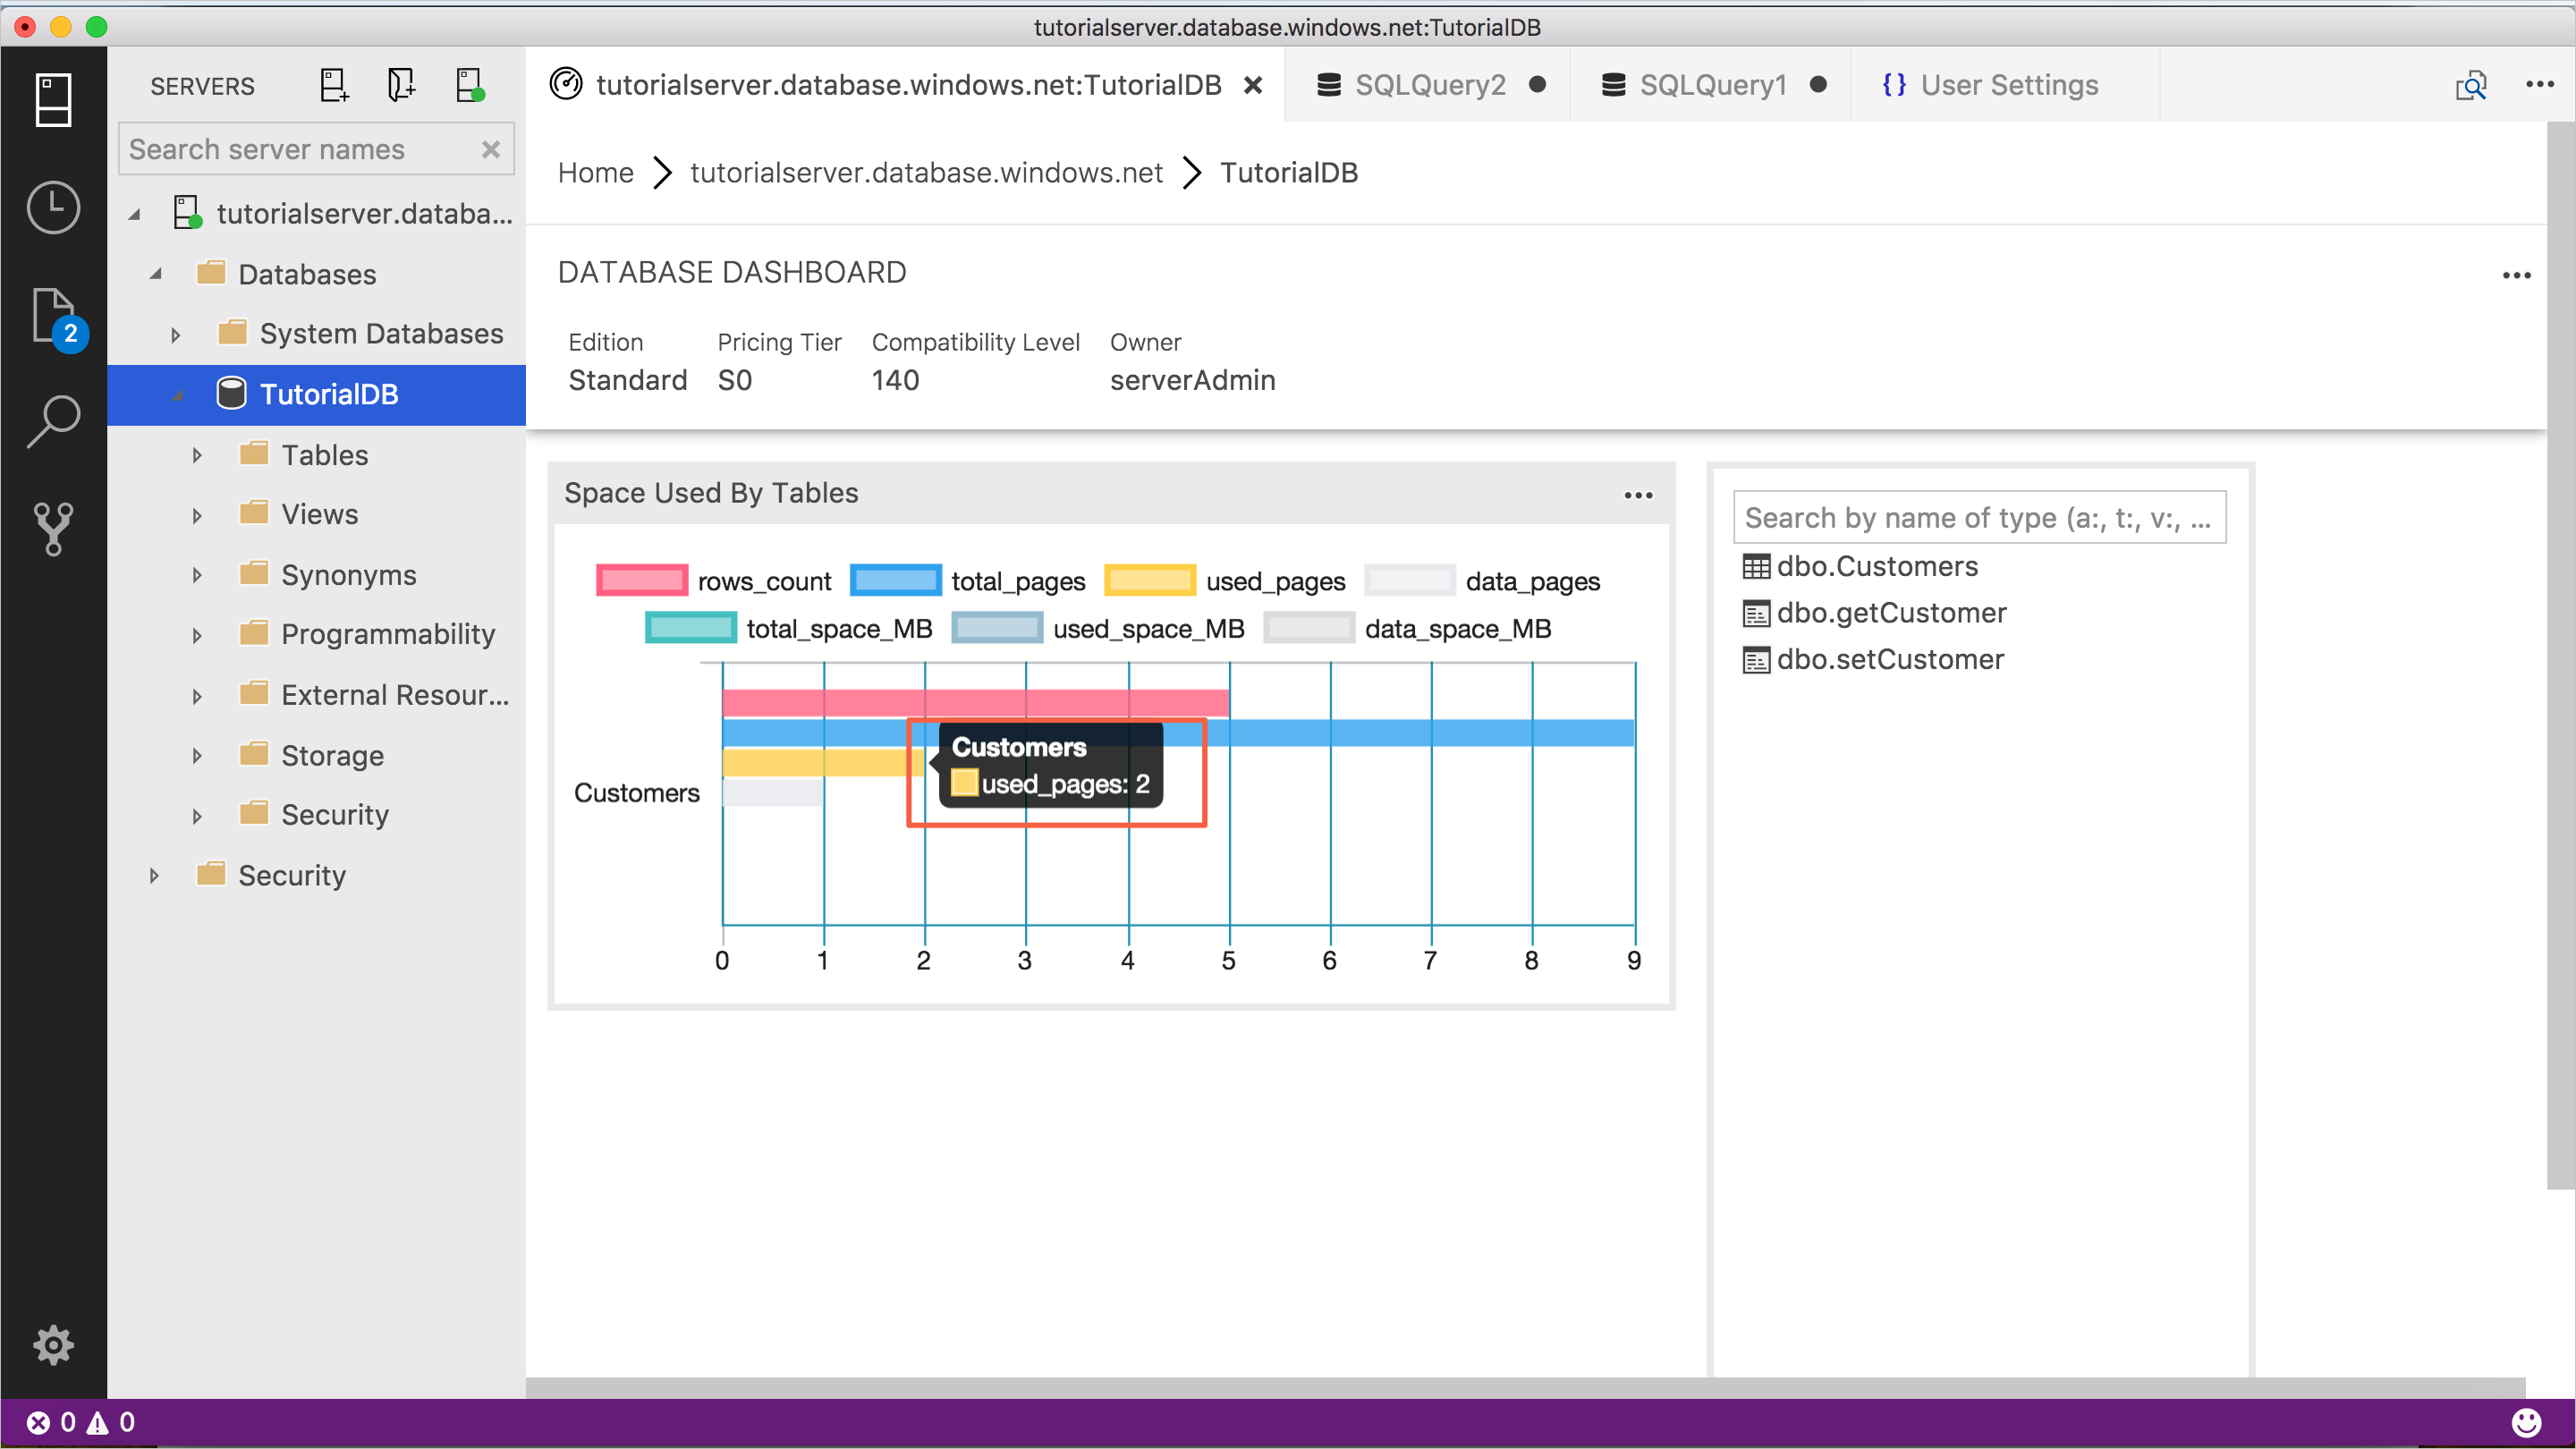
Task: Open the Servers view in activity bar
Action: click(53, 100)
